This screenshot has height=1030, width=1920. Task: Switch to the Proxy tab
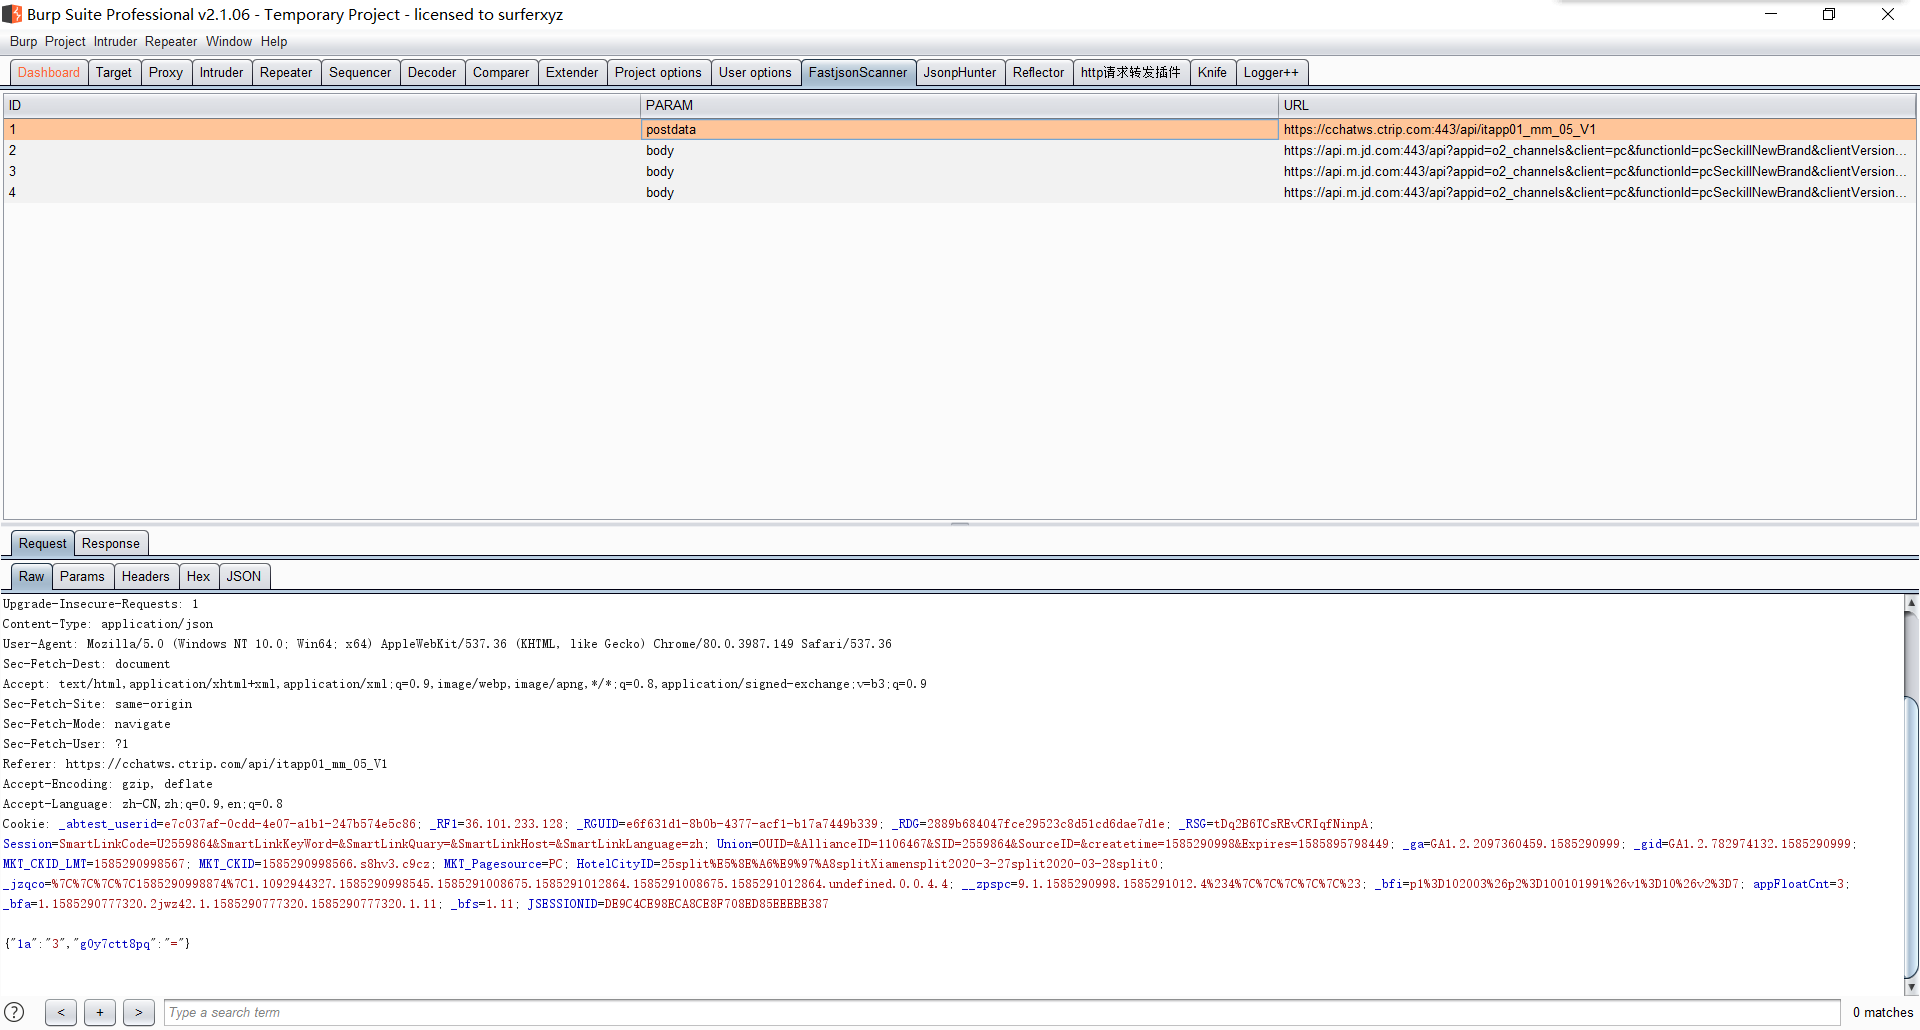[166, 72]
